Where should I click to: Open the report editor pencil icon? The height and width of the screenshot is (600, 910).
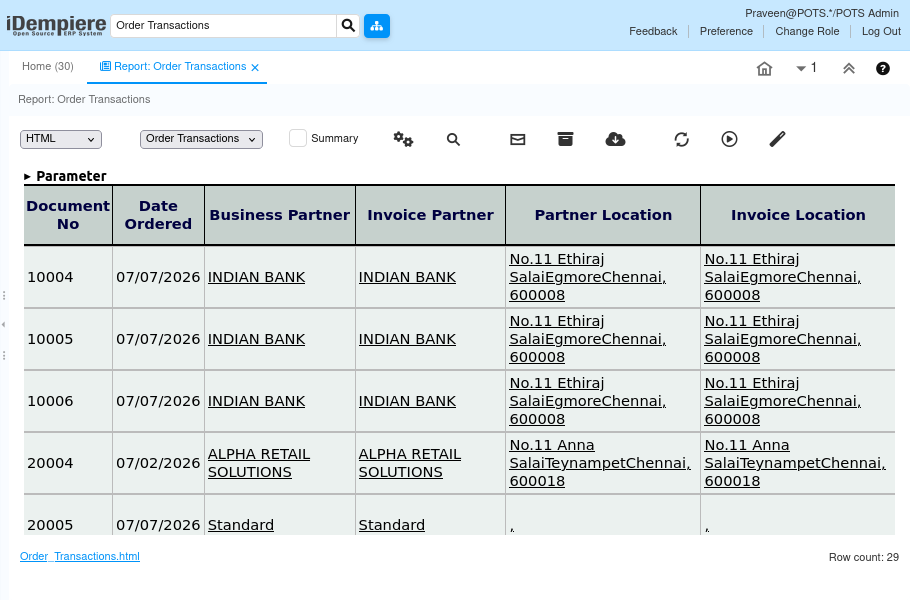(x=777, y=139)
